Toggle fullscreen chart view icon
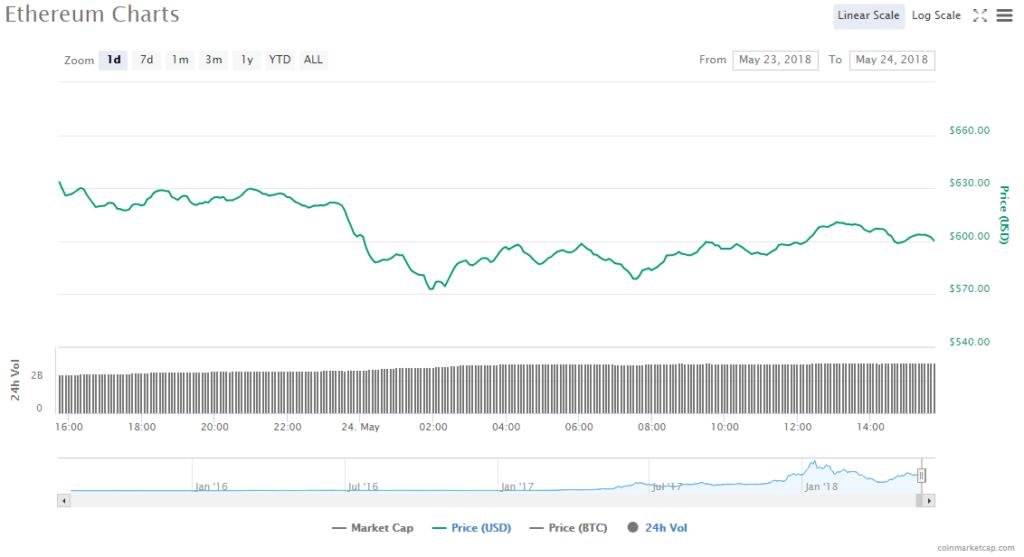The image size is (1024, 557). [980, 15]
